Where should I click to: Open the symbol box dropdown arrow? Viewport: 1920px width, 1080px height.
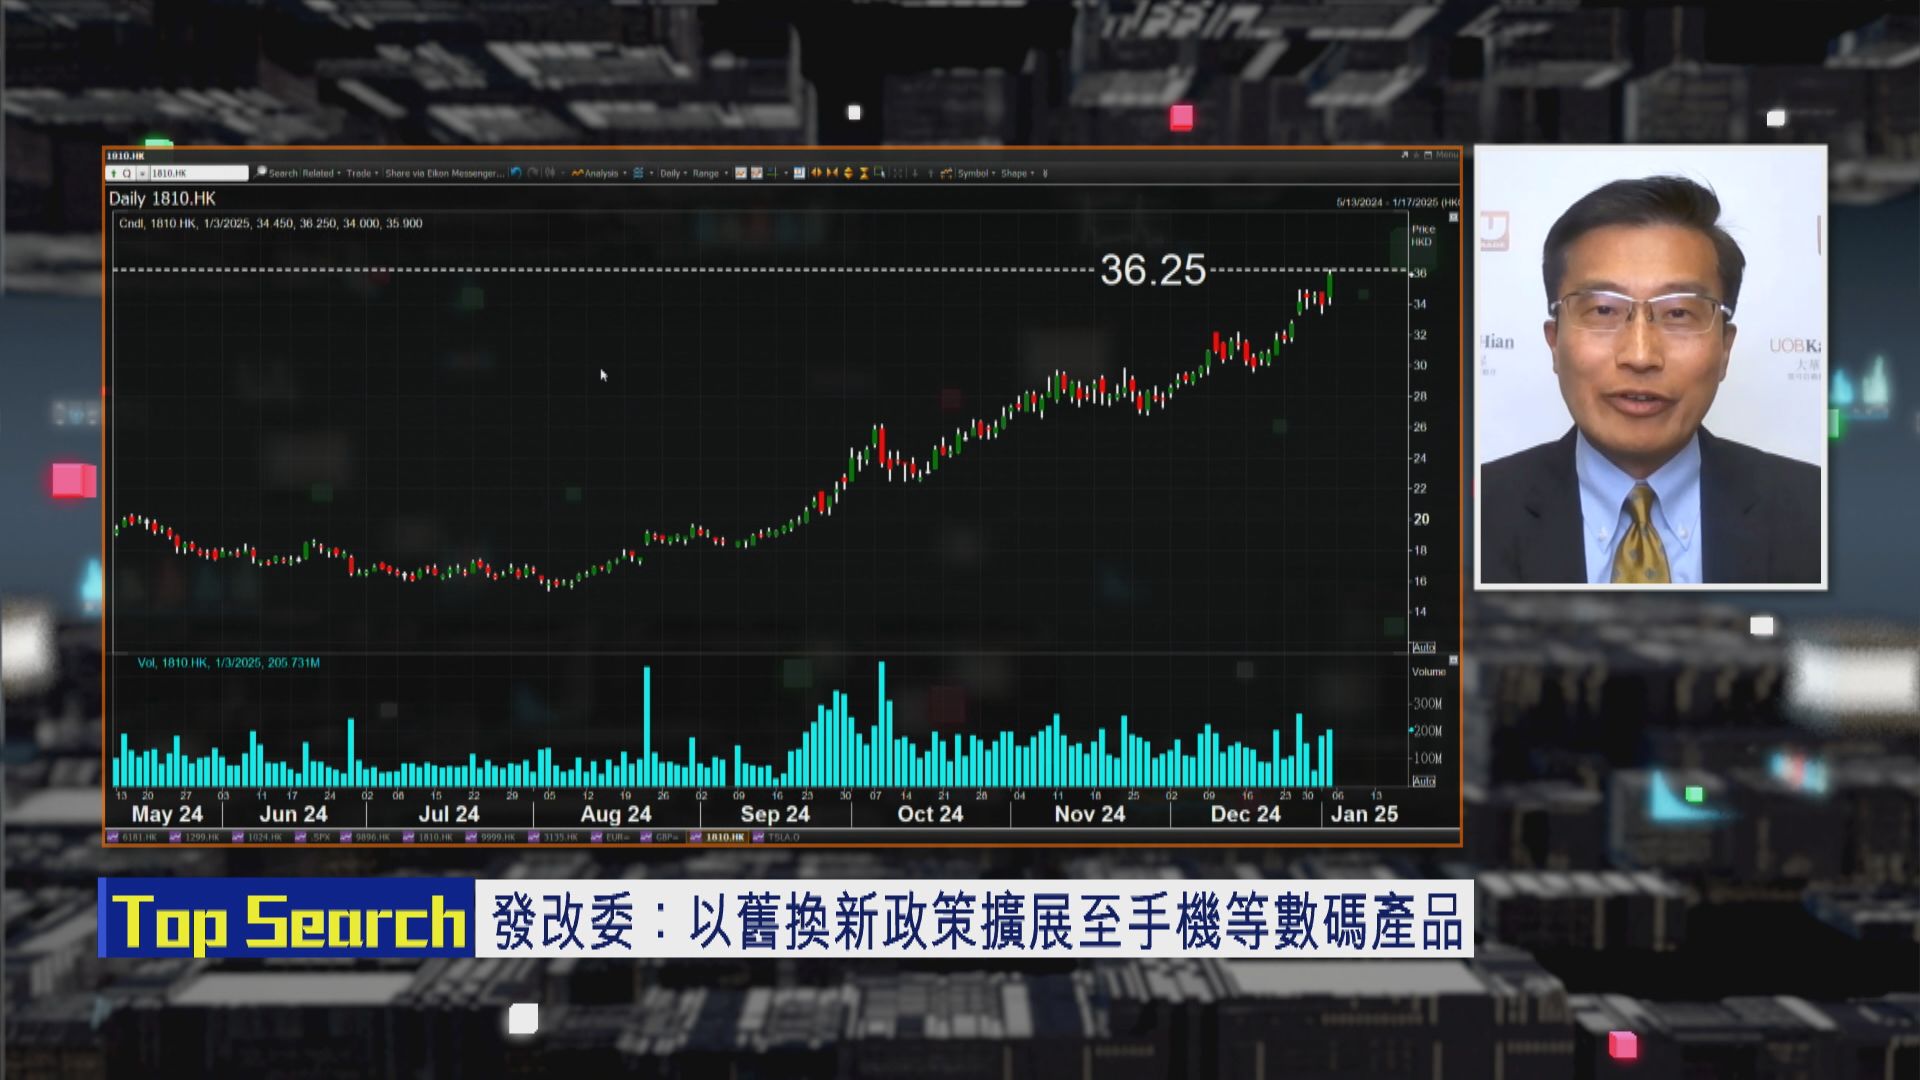pyautogui.click(x=142, y=173)
